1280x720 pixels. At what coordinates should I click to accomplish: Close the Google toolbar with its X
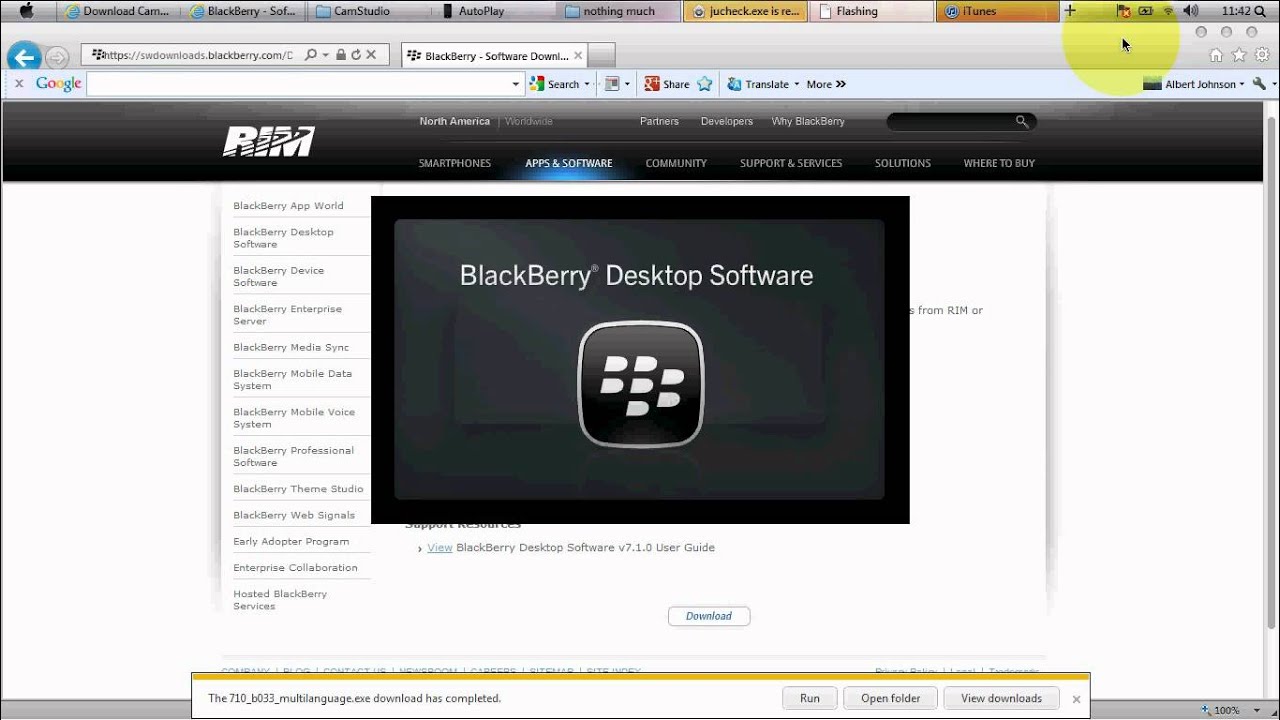pyautogui.click(x=18, y=84)
